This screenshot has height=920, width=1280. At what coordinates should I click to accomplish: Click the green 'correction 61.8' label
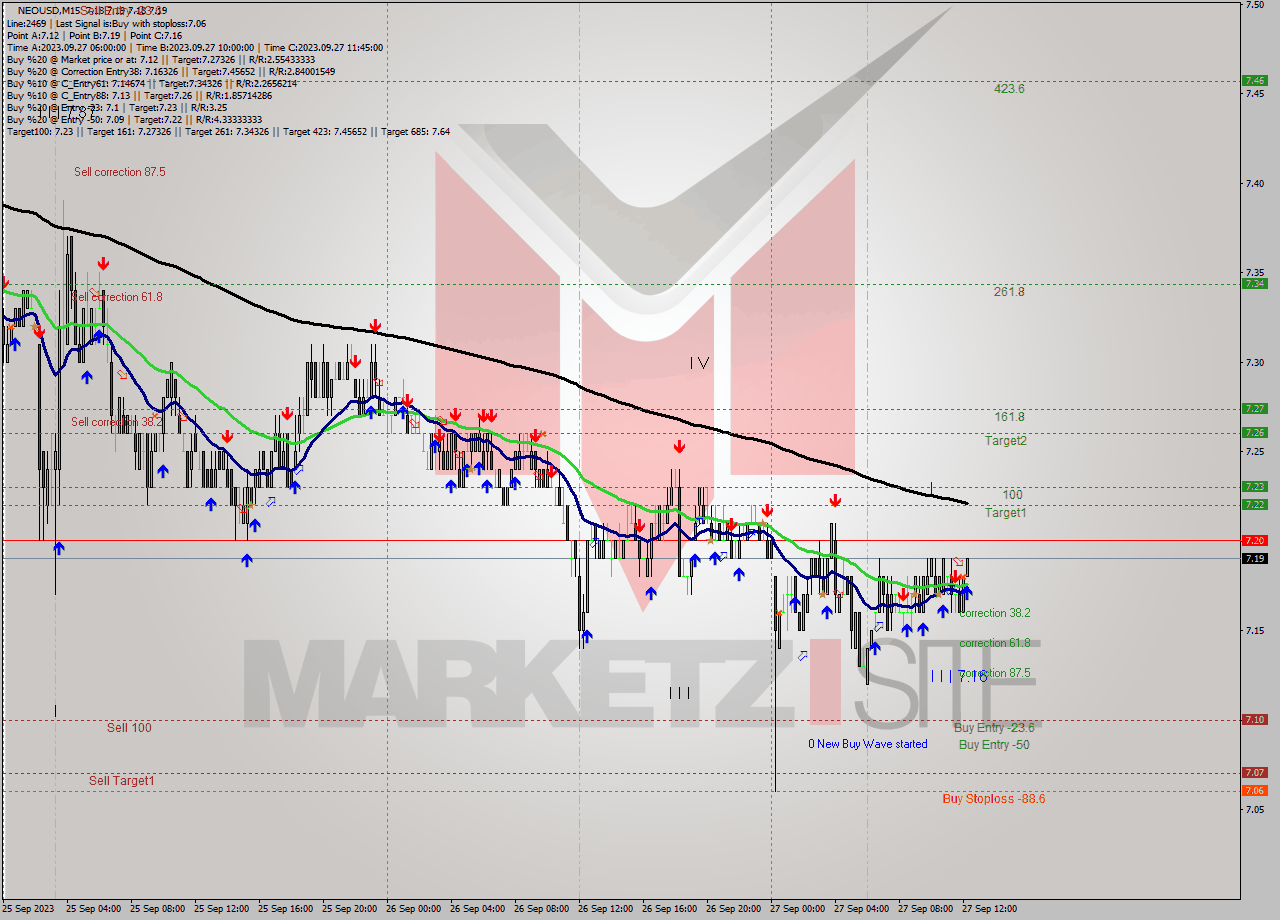[x=994, y=643]
